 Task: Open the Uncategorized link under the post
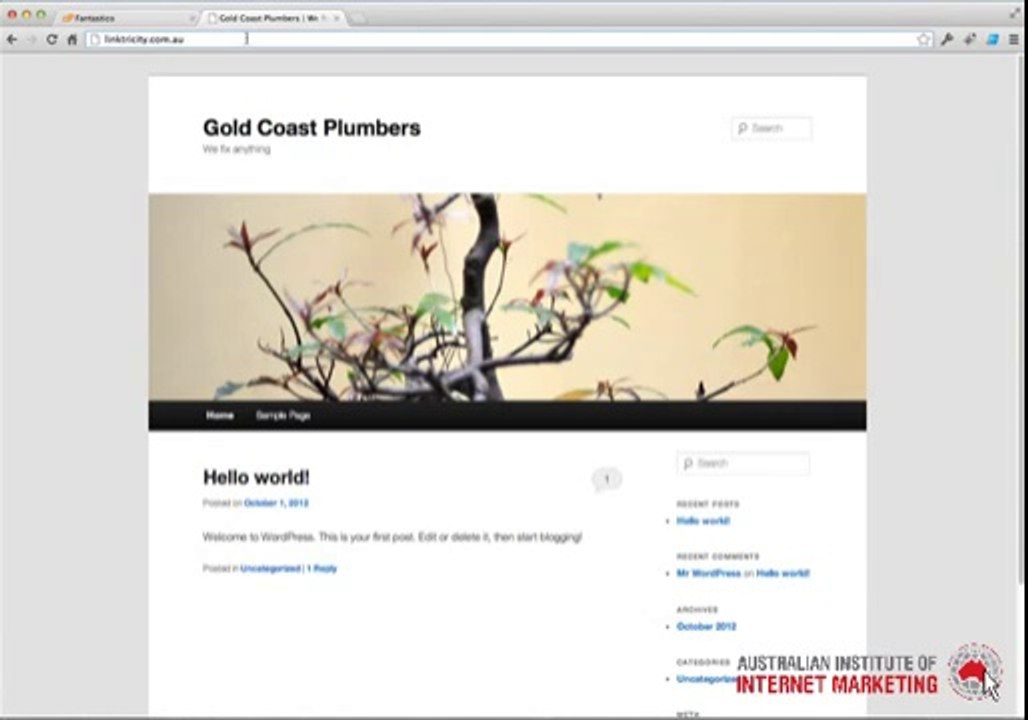(x=270, y=569)
